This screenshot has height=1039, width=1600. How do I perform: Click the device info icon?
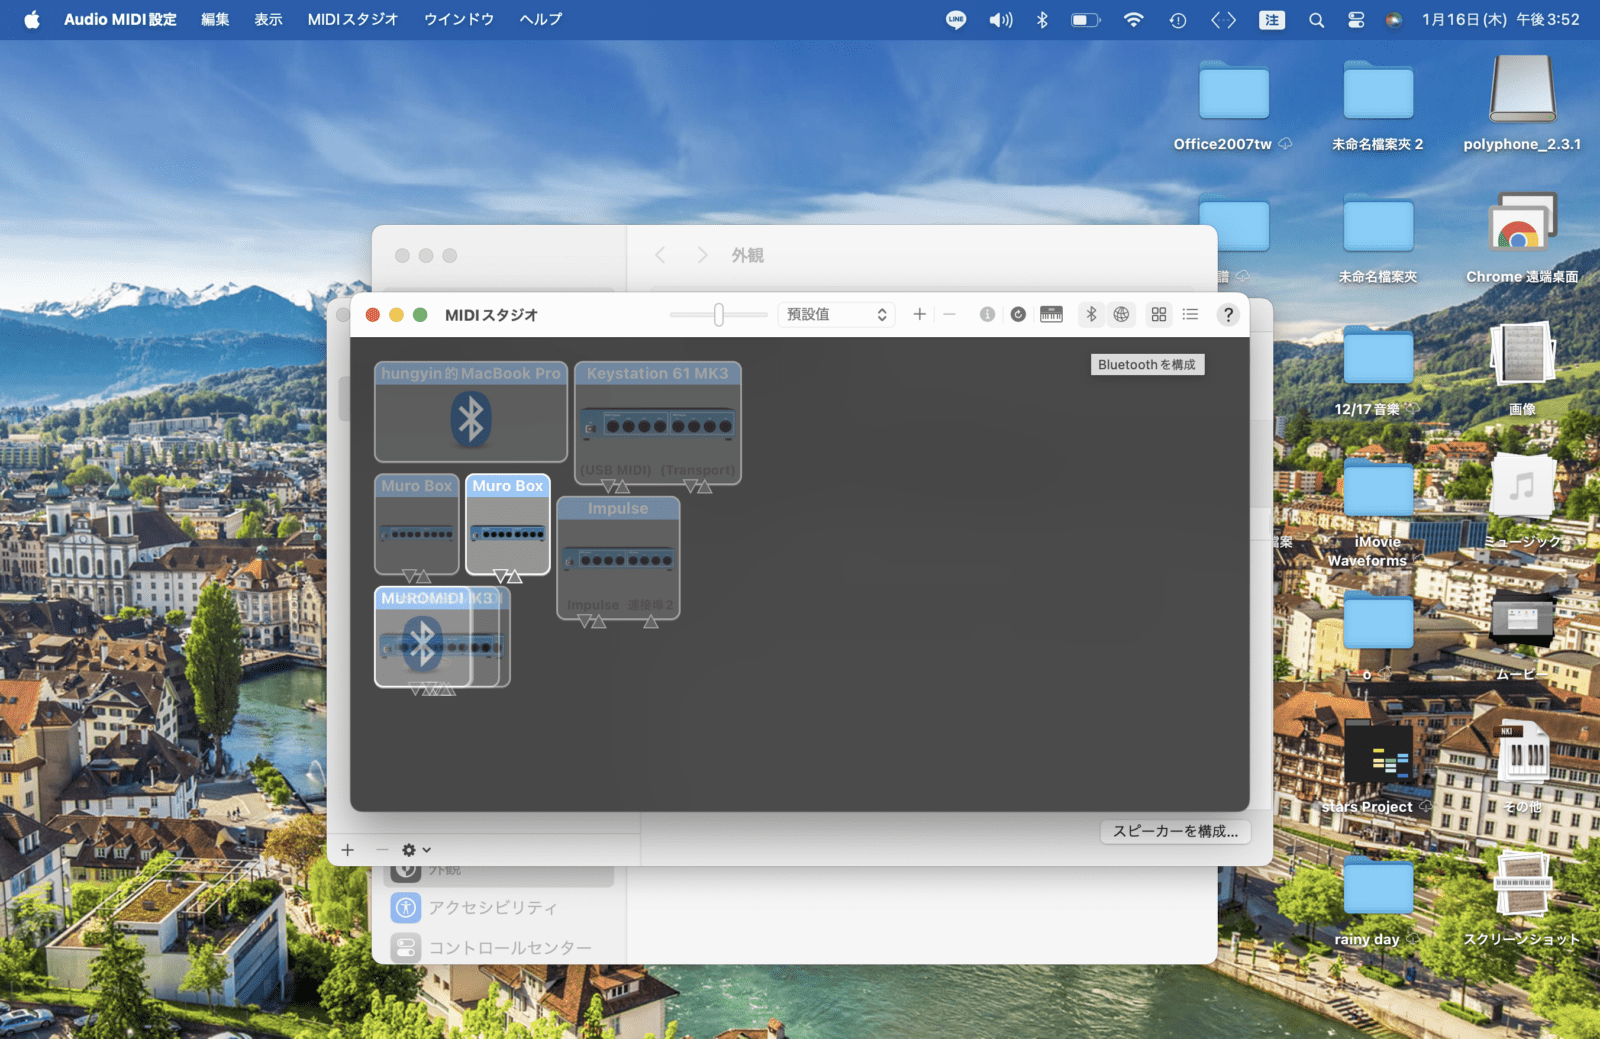(987, 314)
